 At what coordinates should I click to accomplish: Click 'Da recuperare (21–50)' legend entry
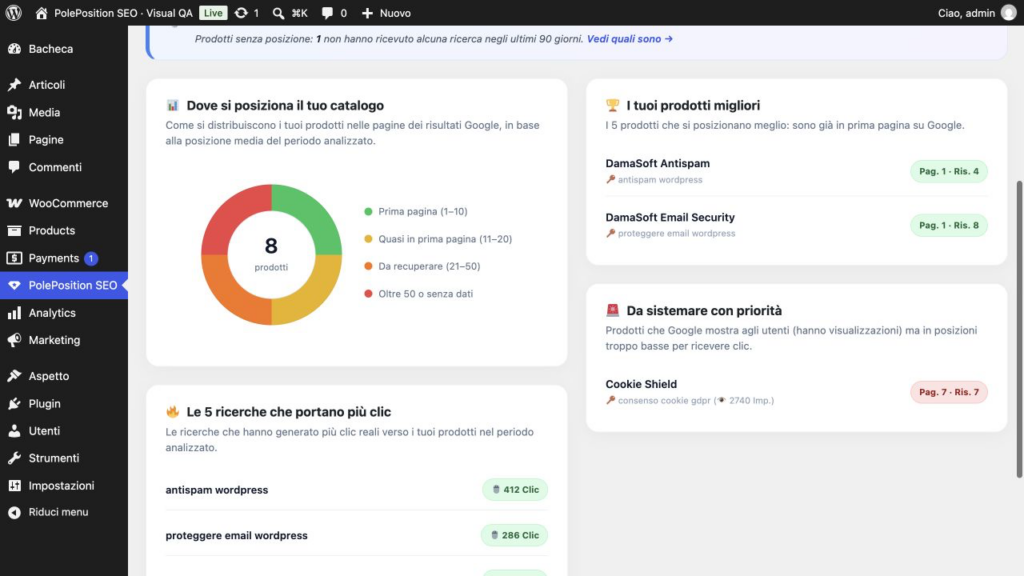[x=422, y=266]
